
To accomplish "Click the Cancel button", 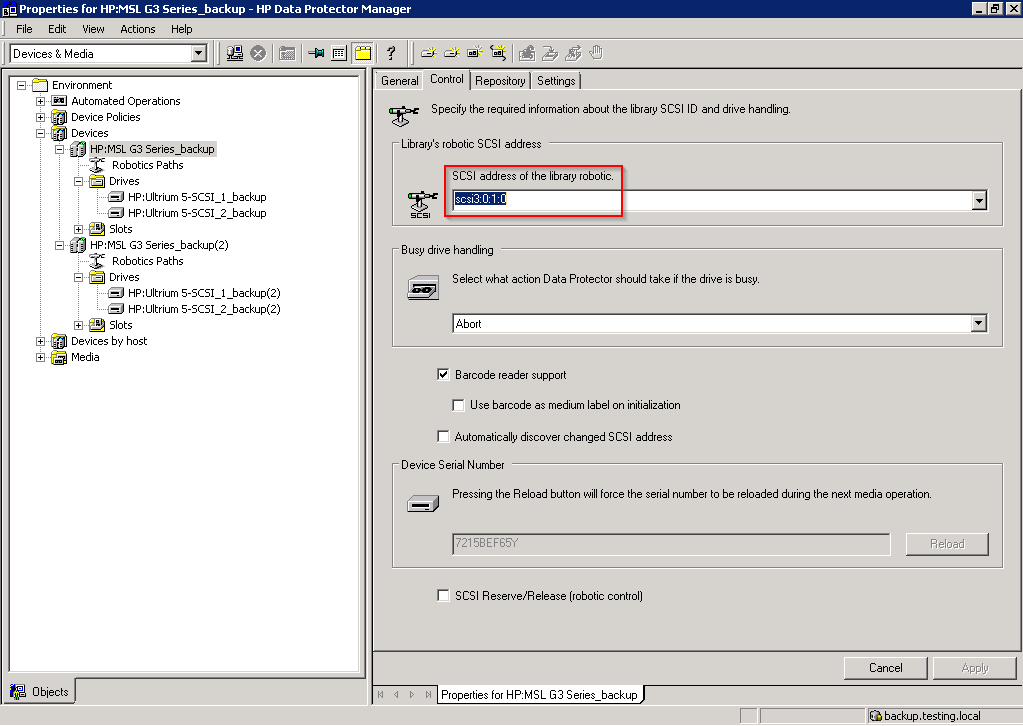I will (x=885, y=668).
